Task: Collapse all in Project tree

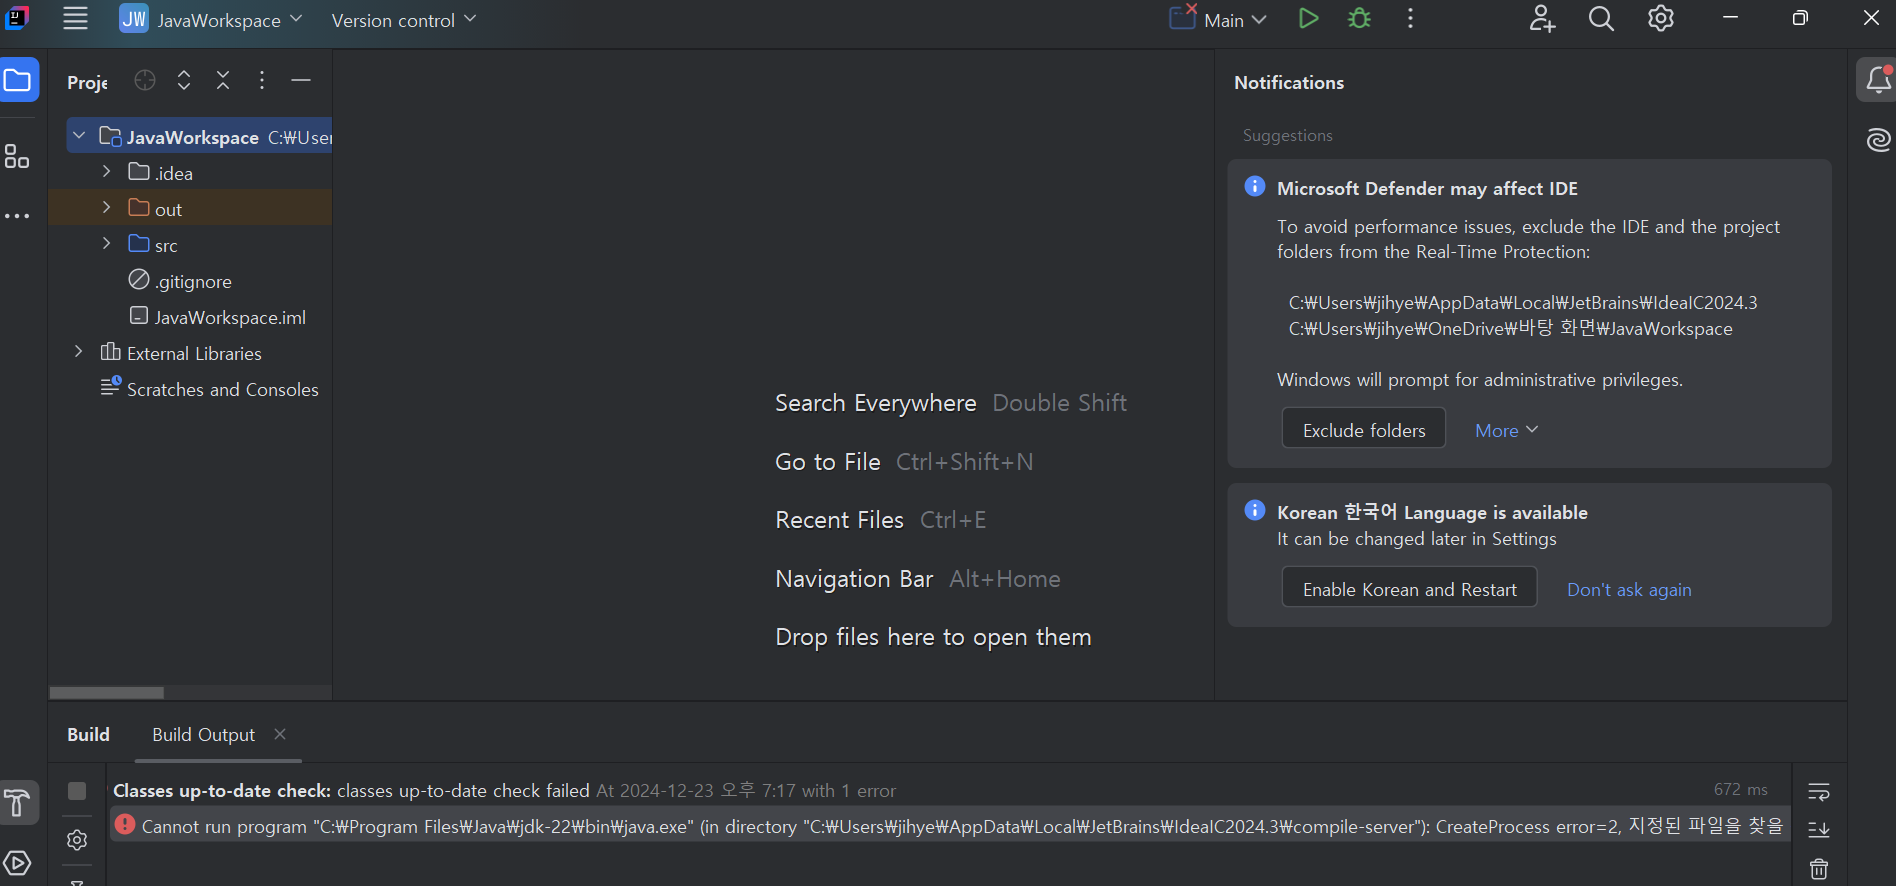Action: [x=223, y=81]
